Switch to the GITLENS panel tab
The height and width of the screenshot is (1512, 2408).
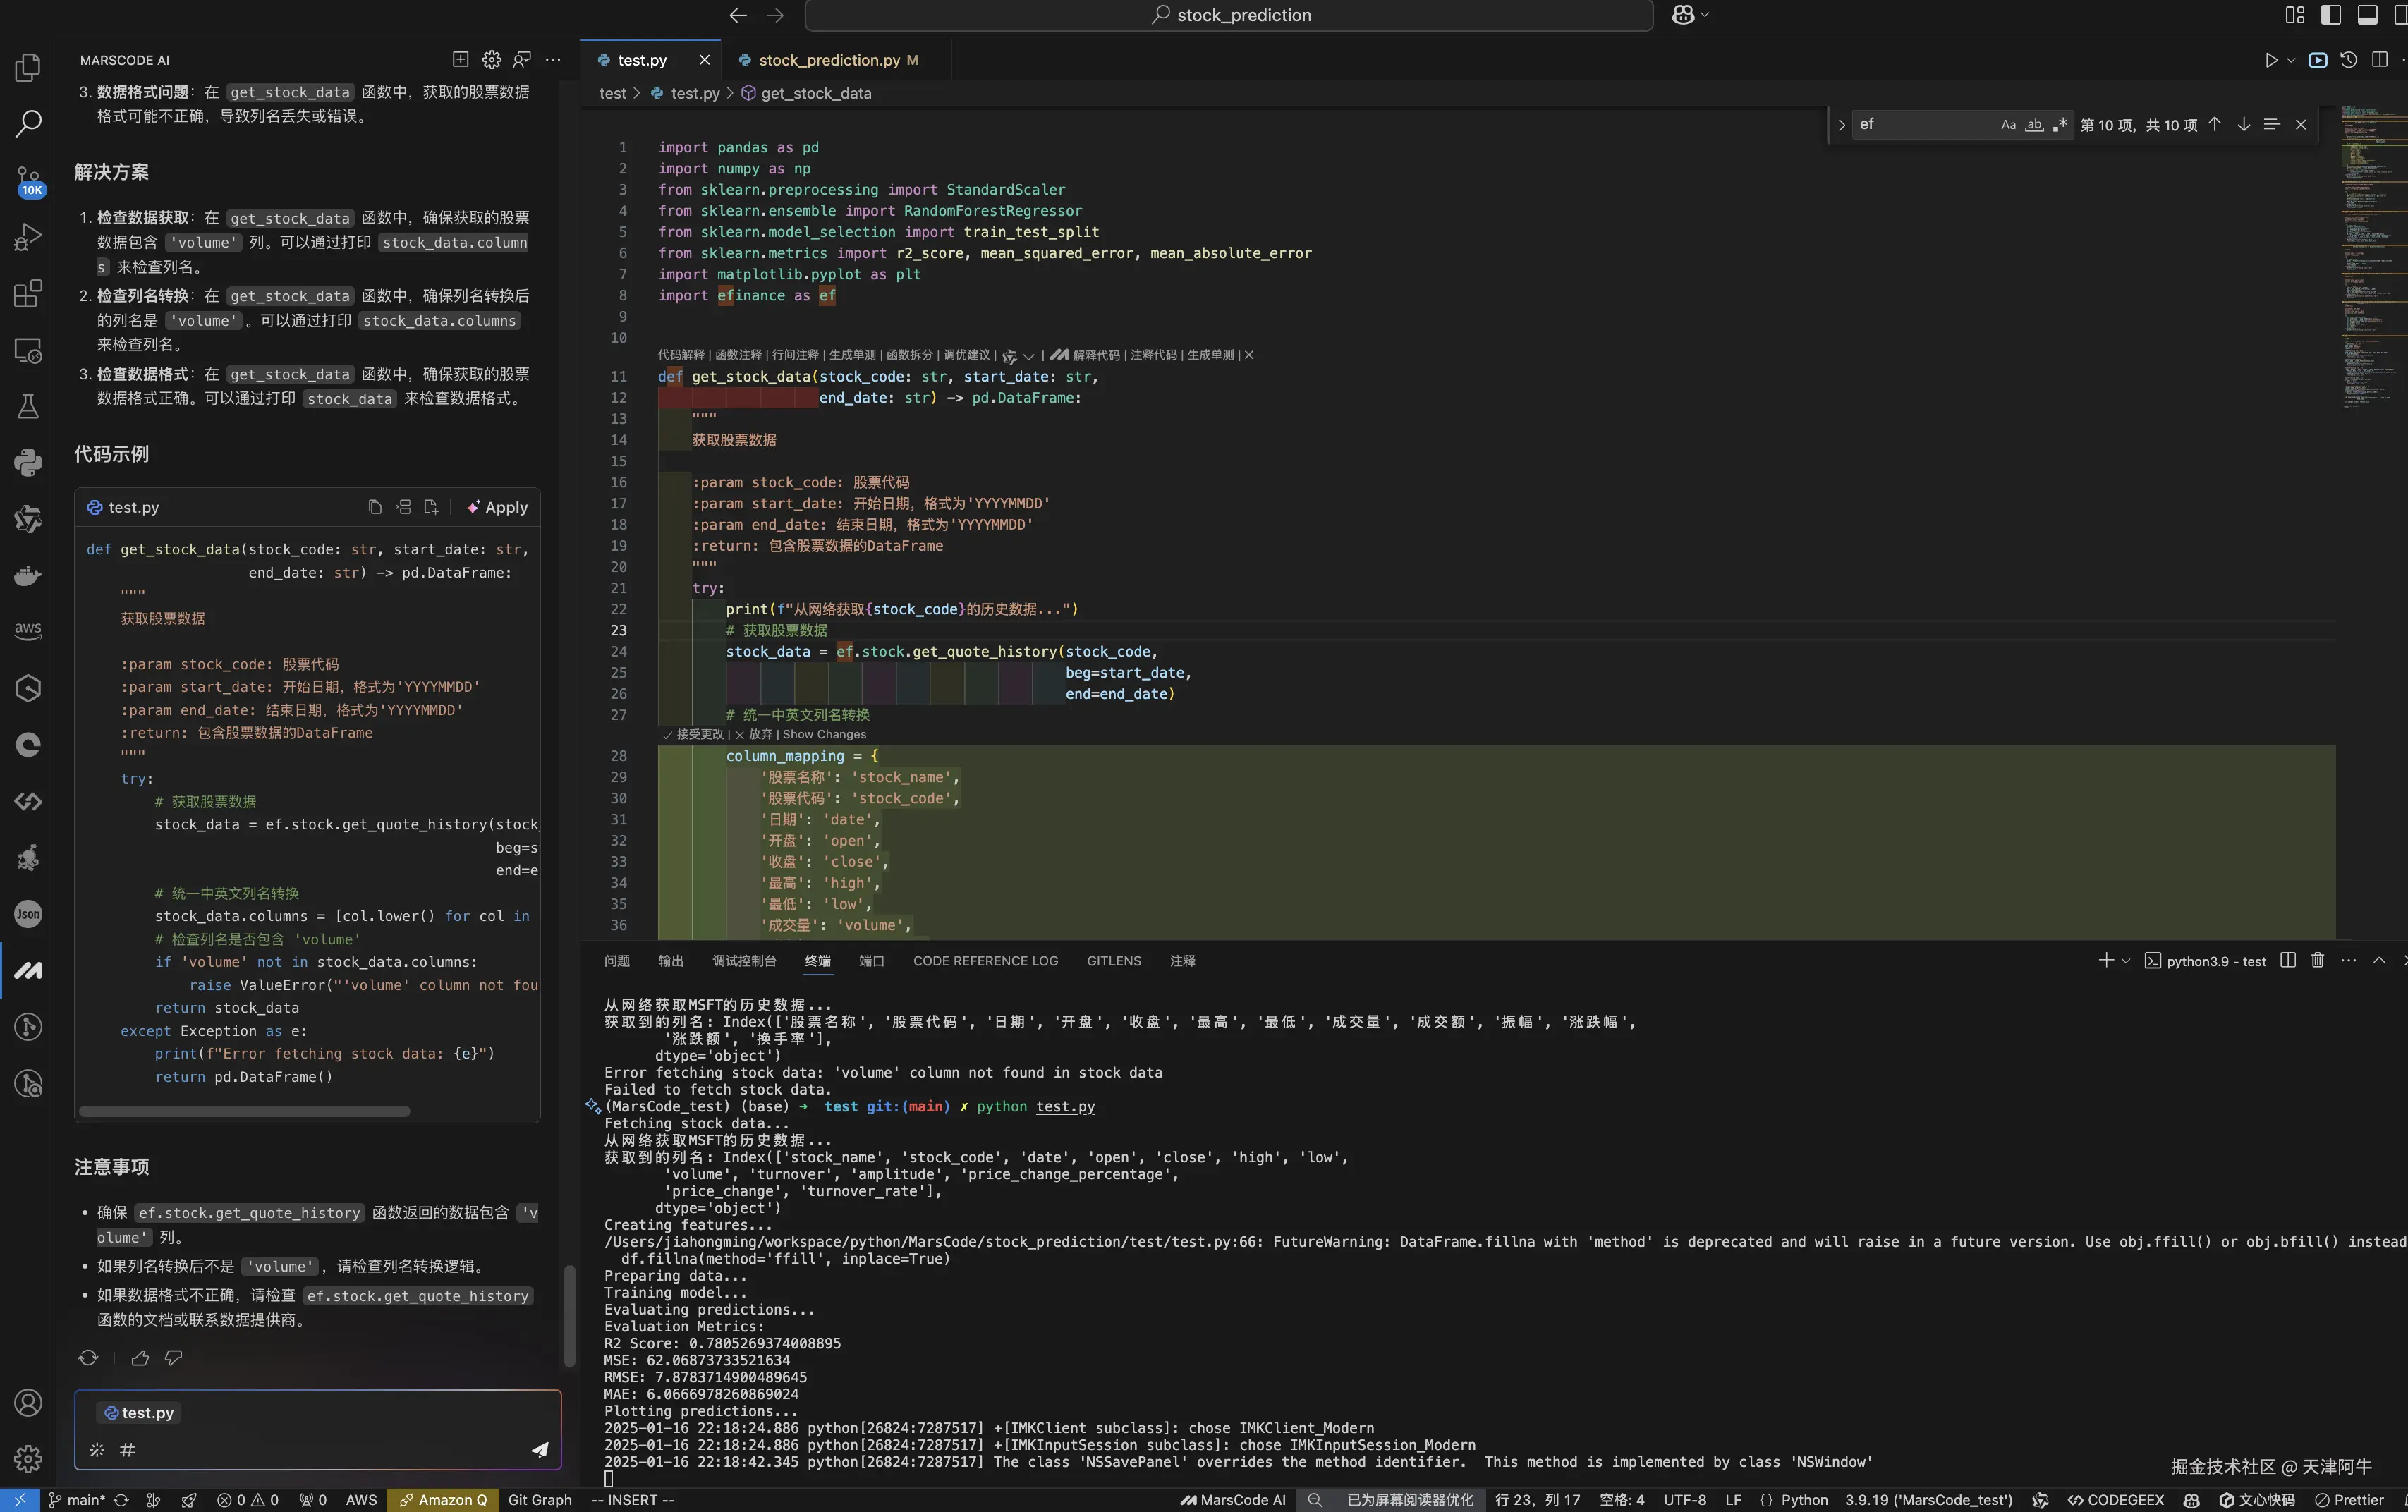click(x=1113, y=960)
